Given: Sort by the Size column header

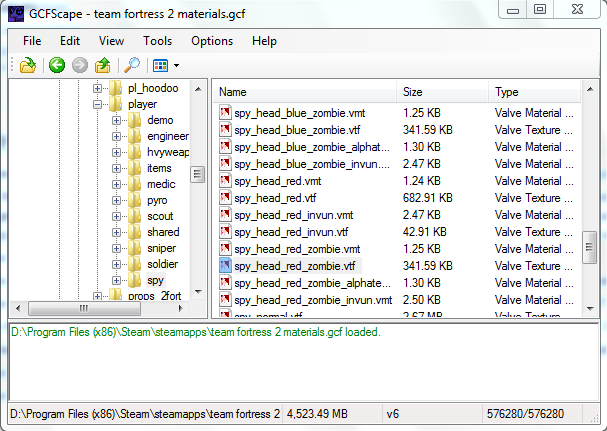Looking at the screenshot, I should [x=442, y=92].
